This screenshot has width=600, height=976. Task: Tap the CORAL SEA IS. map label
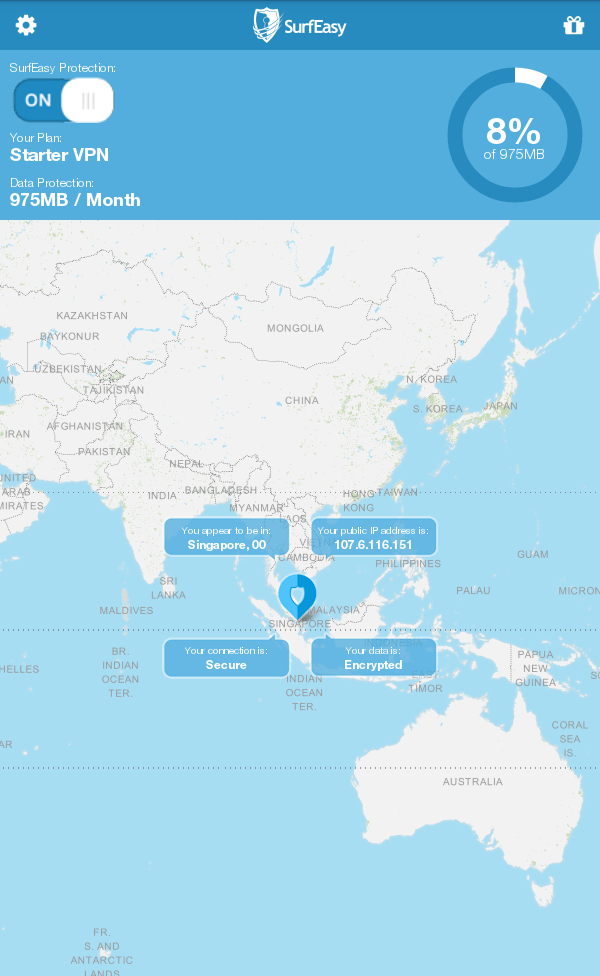click(x=570, y=739)
